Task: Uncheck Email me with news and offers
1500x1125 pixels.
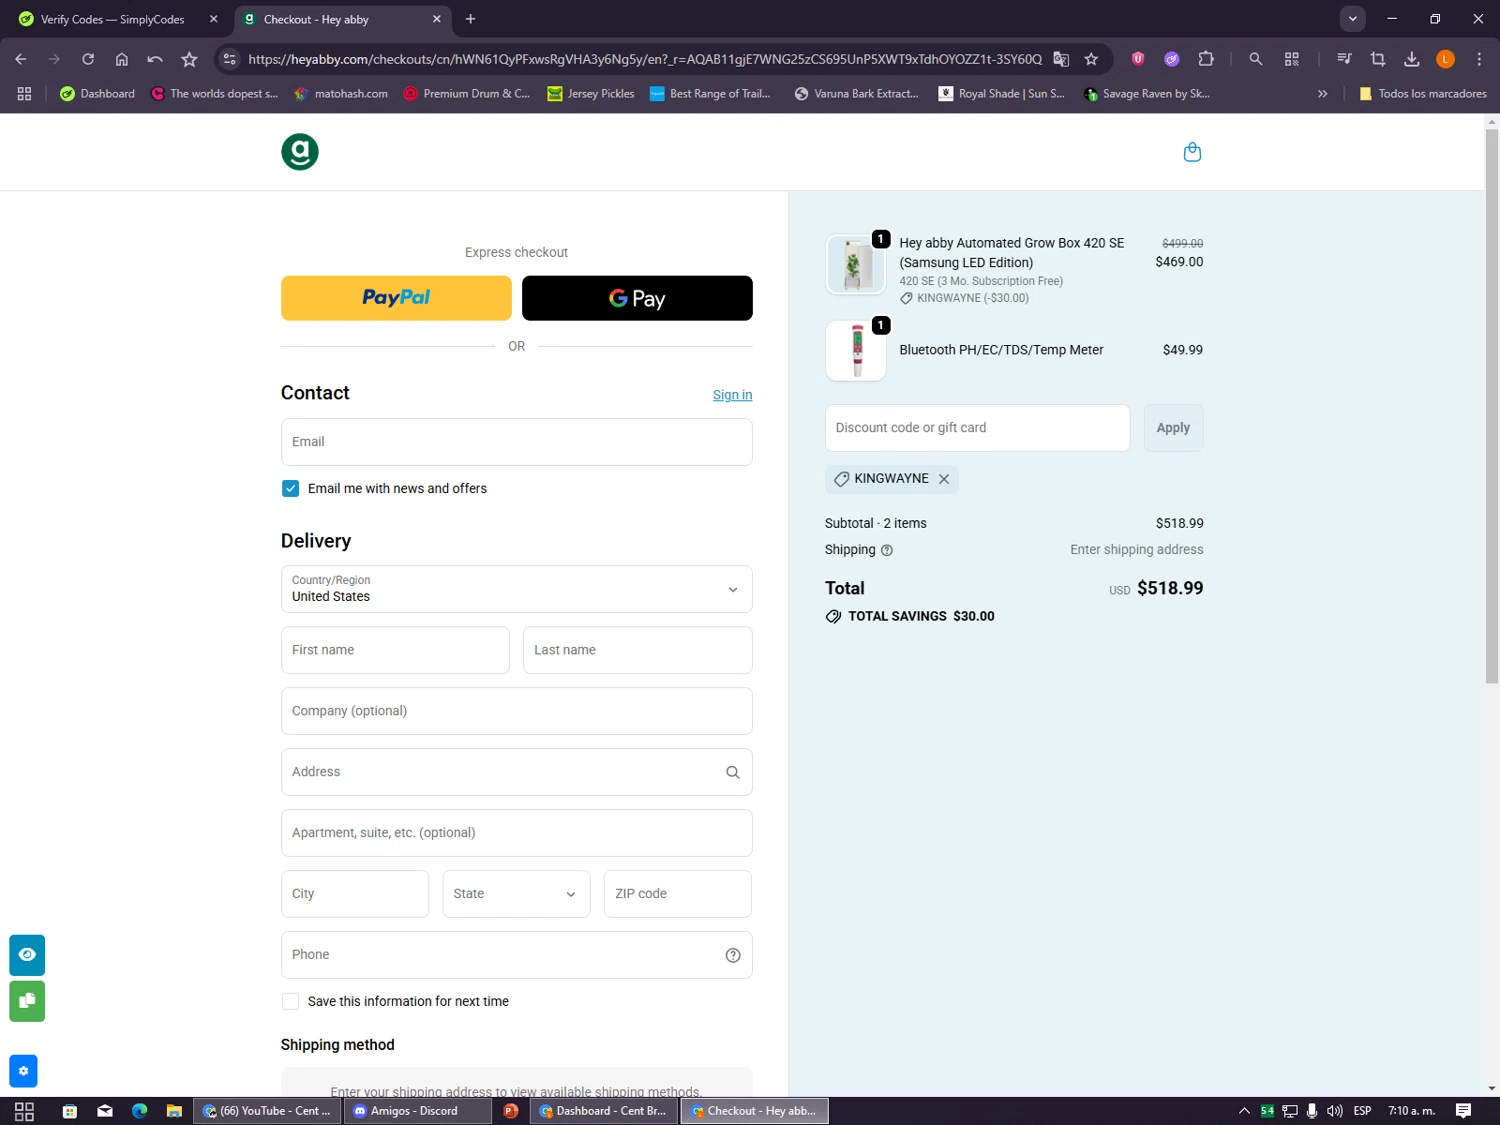Action: (x=290, y=489)
